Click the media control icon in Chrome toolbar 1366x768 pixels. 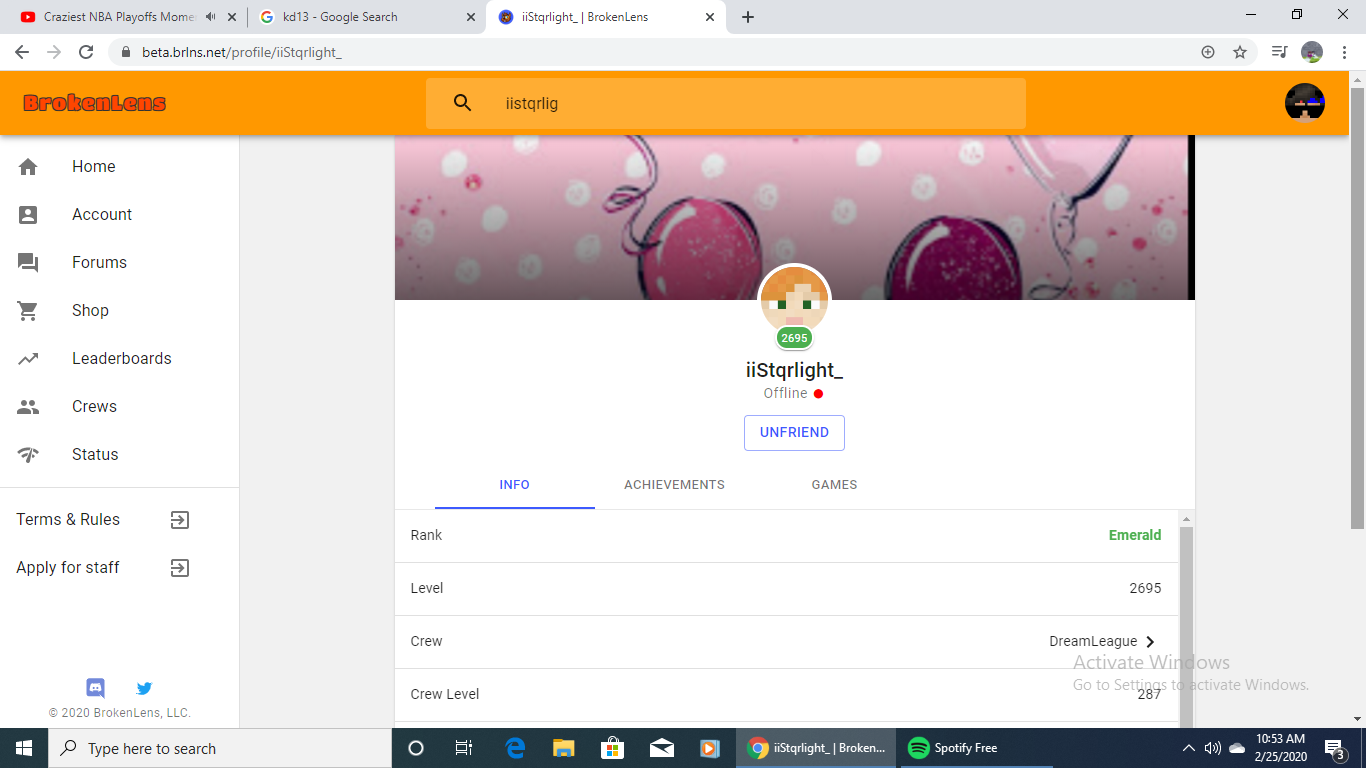tap(1279, 52)
